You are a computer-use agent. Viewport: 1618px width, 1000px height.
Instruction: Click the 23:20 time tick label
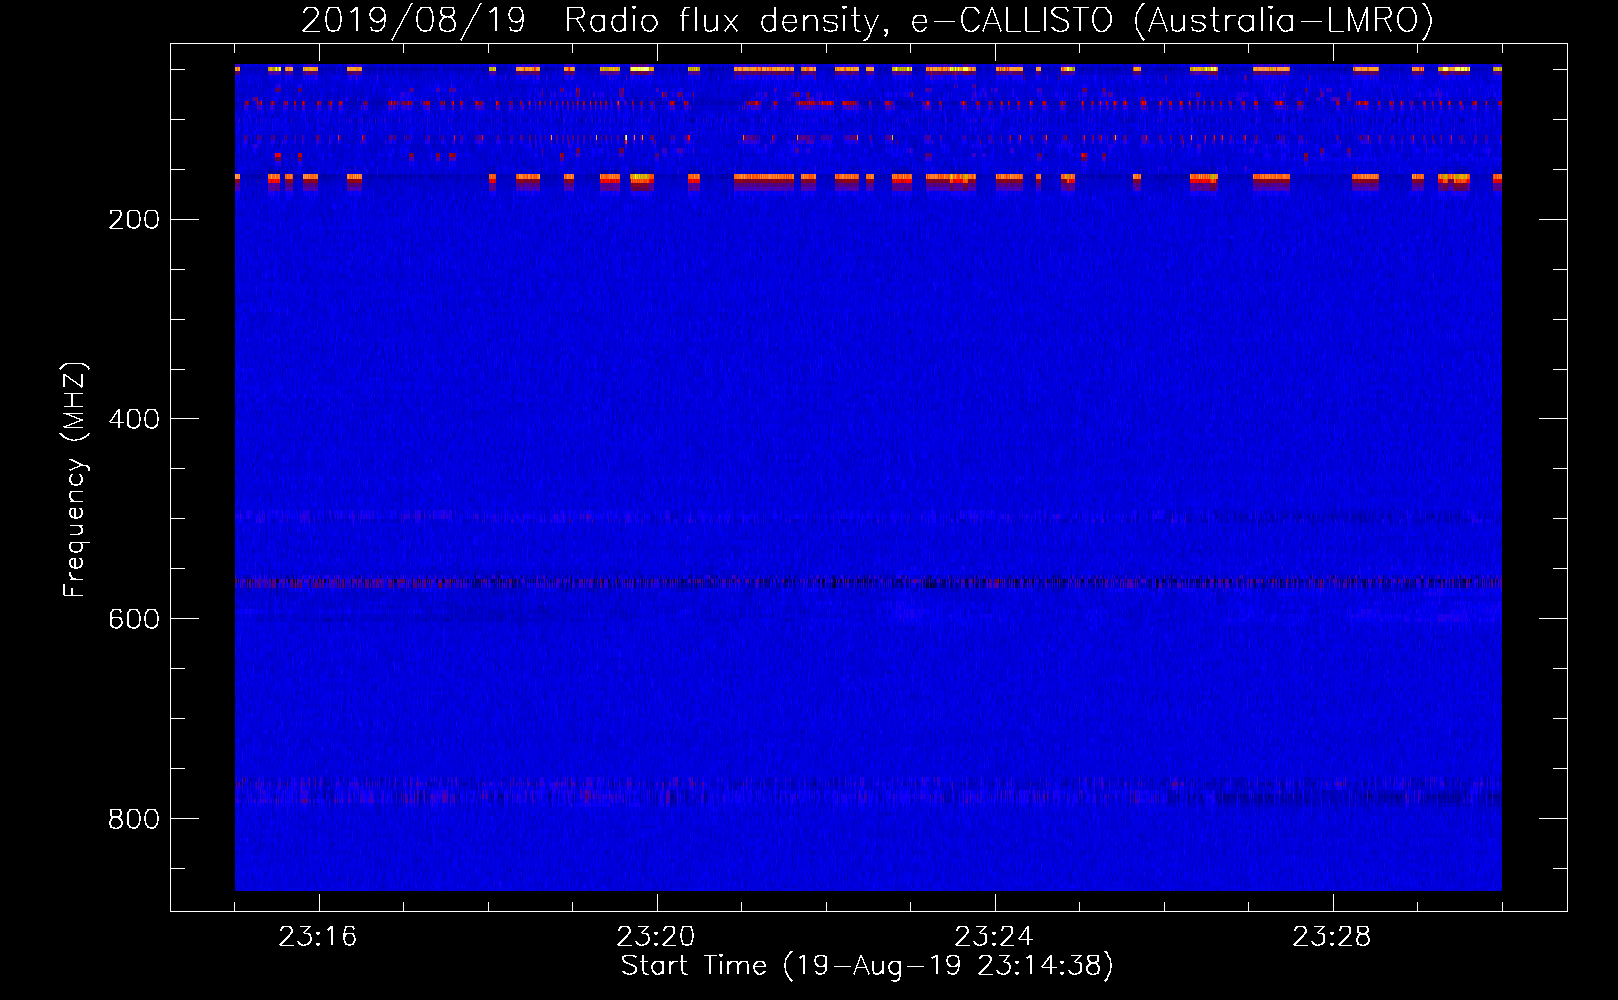coord(655,937)
